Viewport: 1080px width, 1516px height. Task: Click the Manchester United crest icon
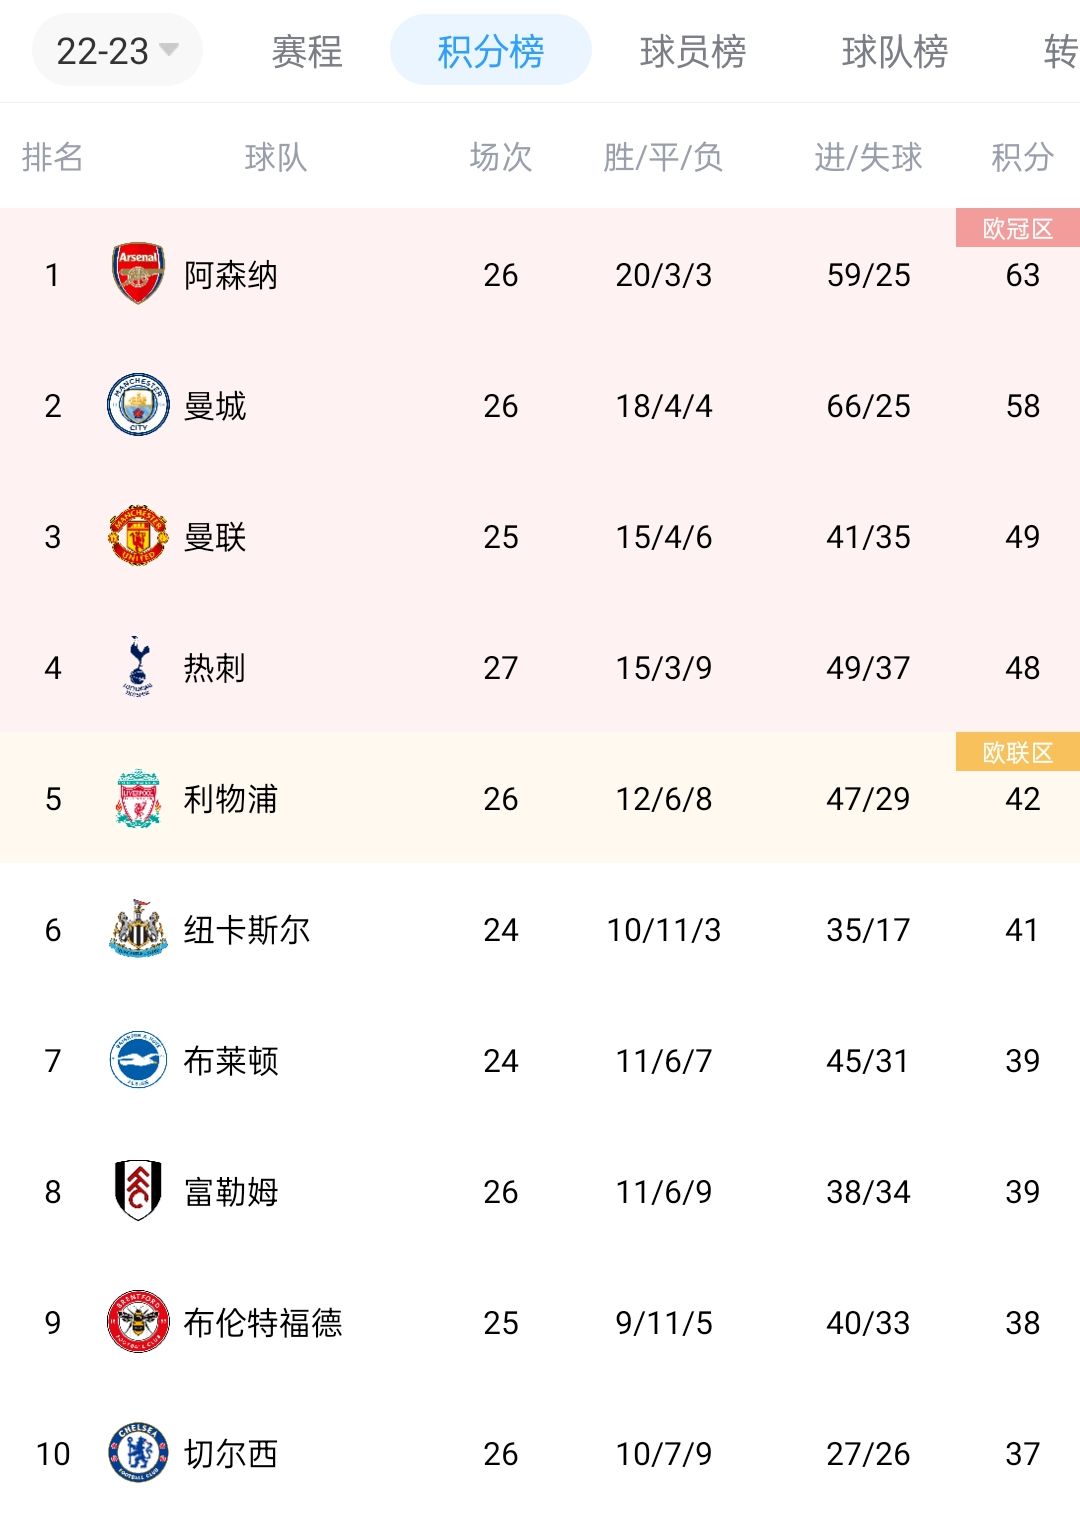click(140, 537)
